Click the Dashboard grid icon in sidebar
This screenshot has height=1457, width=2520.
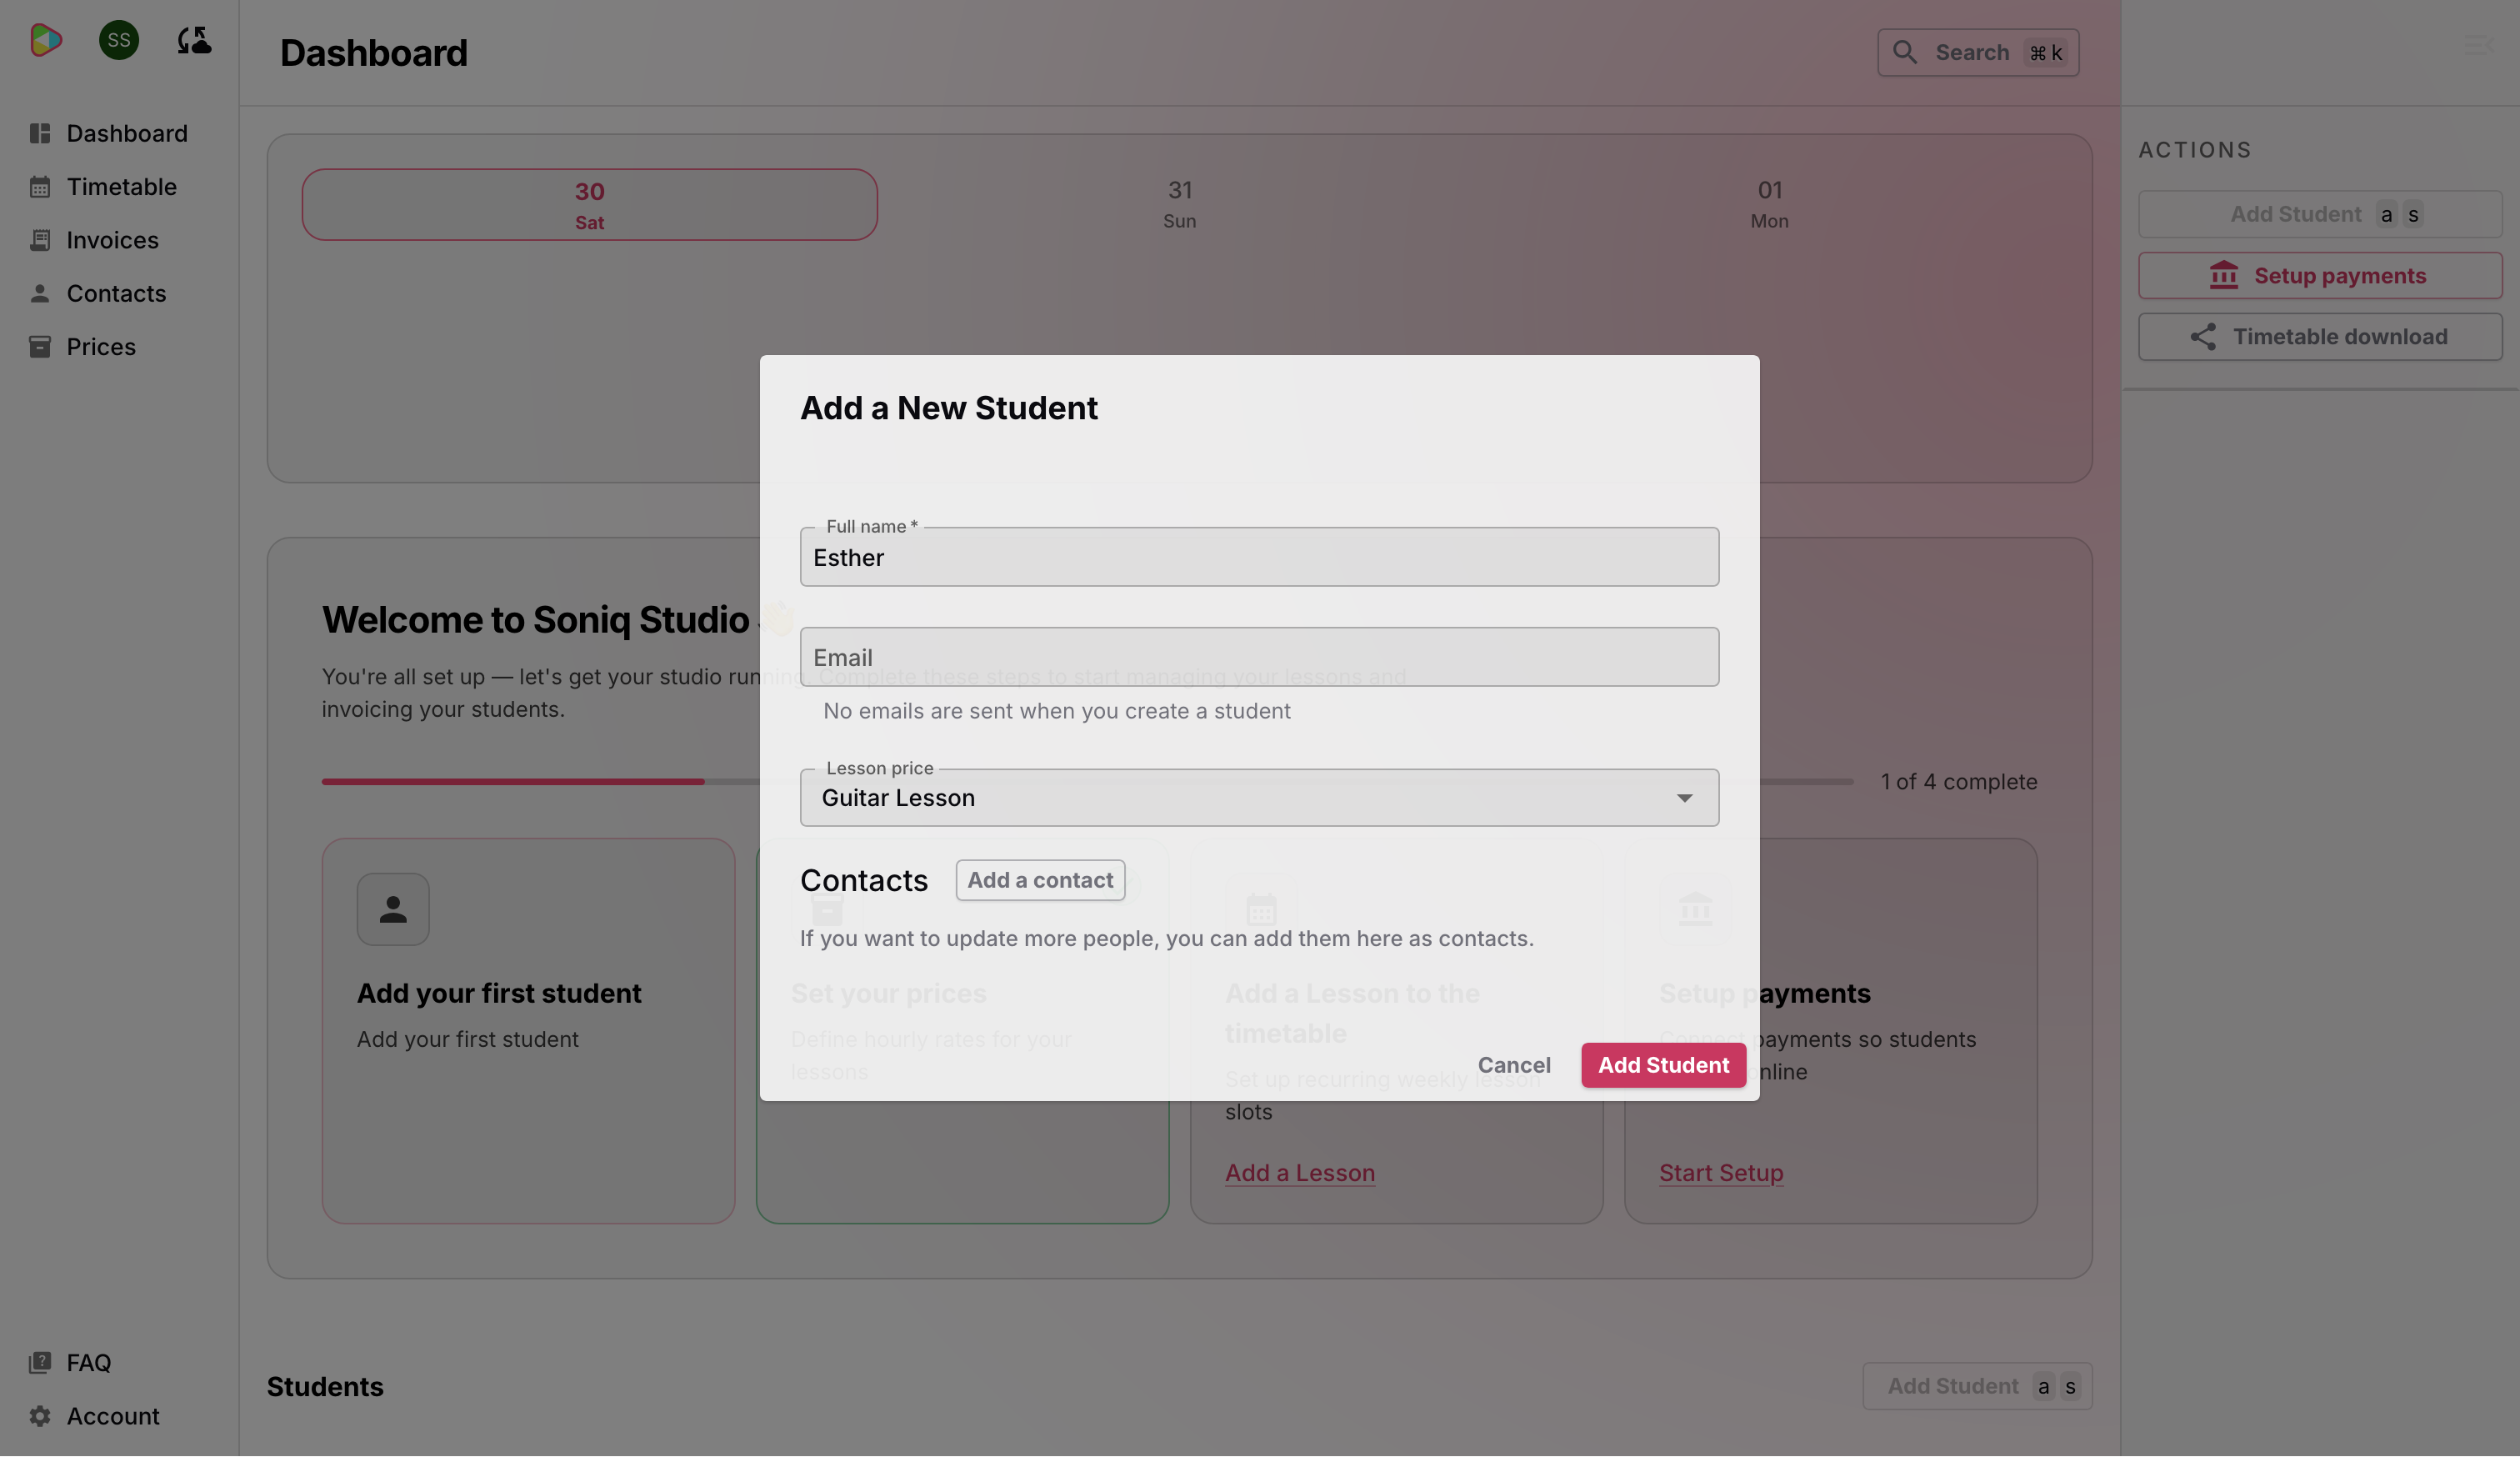point(40,133)
